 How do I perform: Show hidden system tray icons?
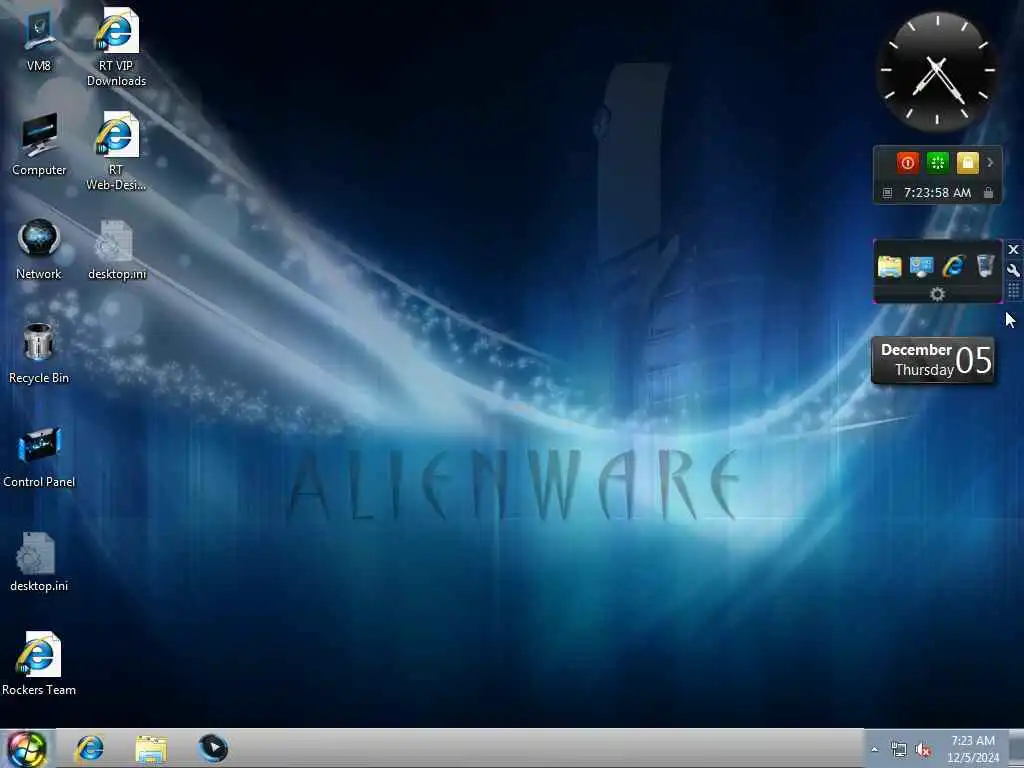(874, 750)
